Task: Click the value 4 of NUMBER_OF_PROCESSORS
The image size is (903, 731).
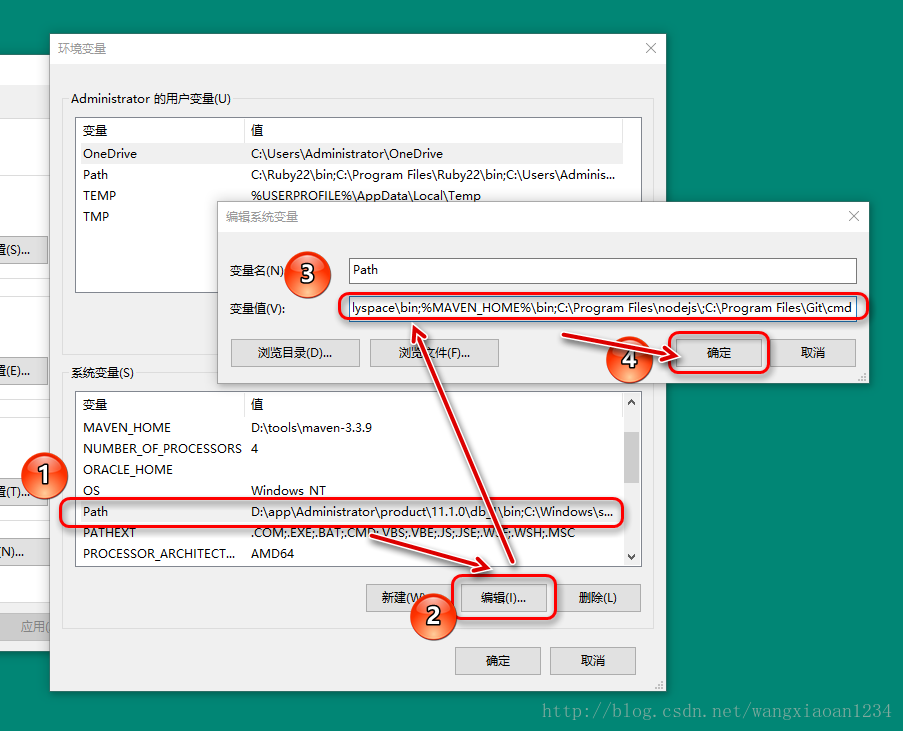Action: click(255, 449)
